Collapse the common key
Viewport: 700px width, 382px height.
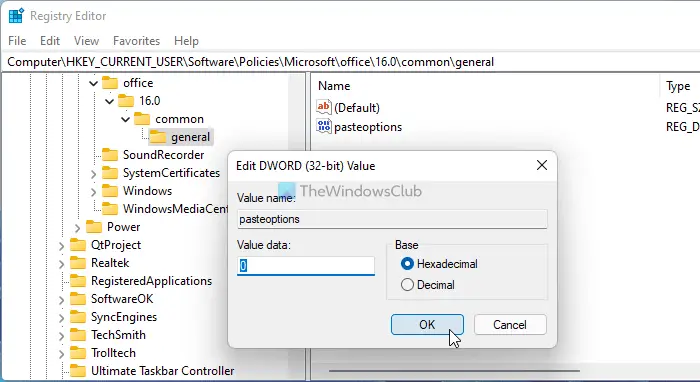[x=125, y=119]
